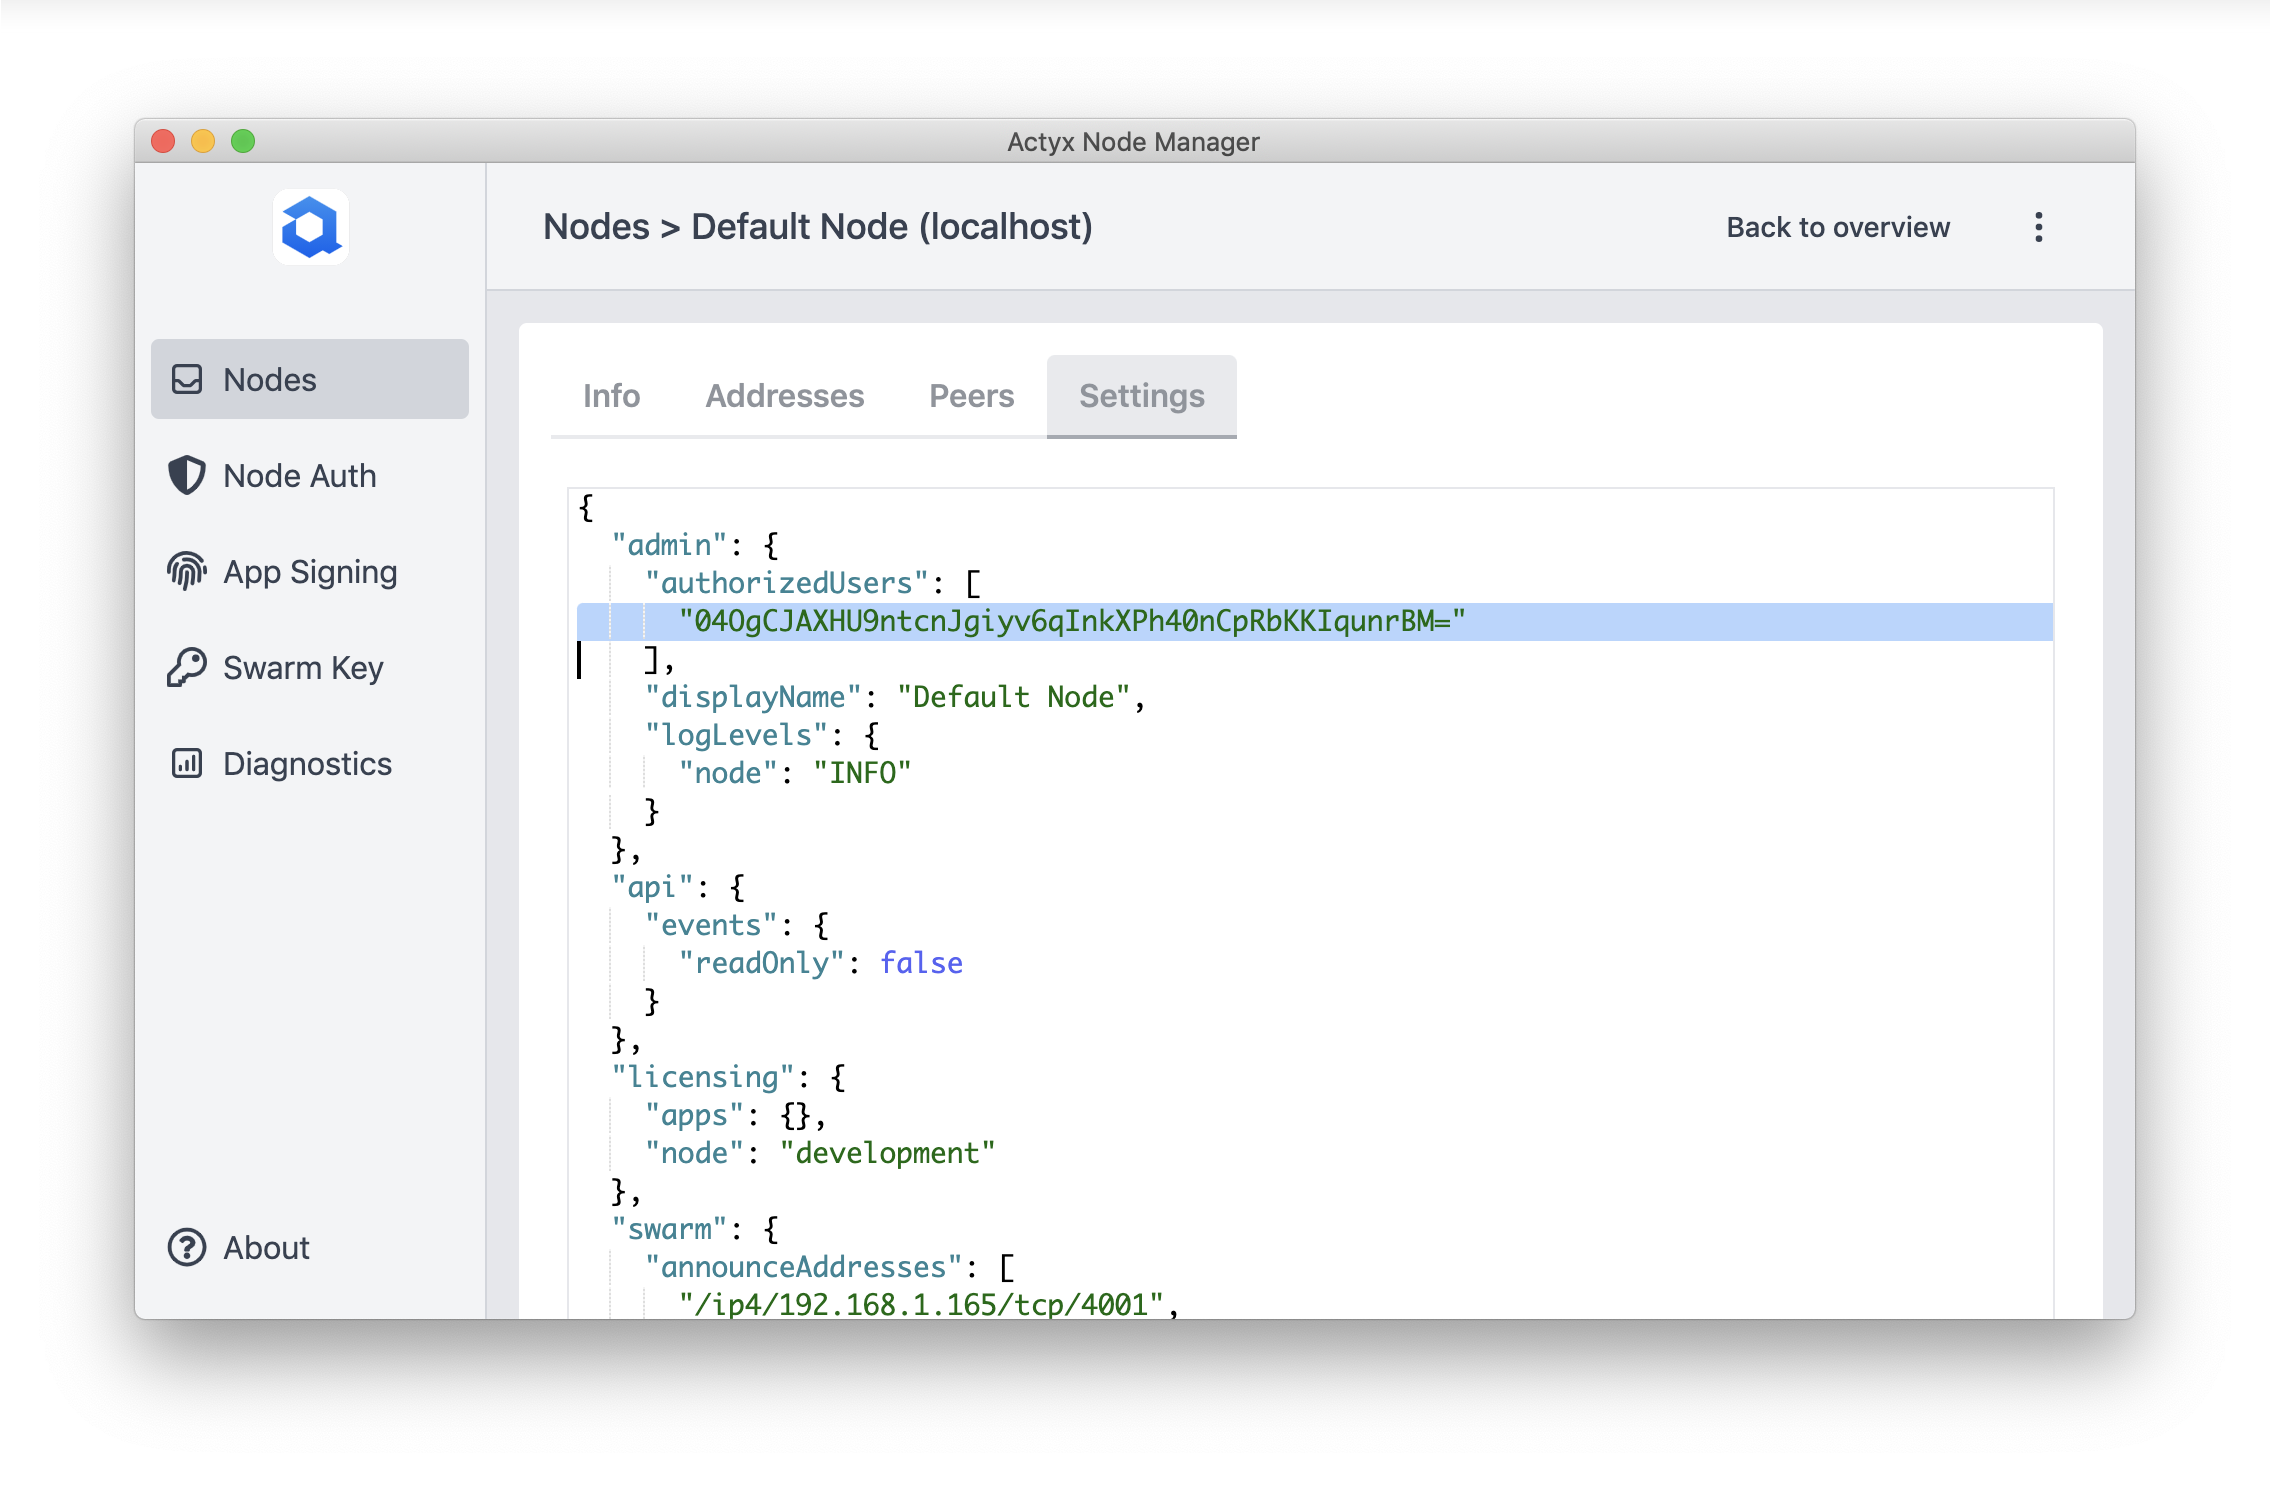Click the false value of readOnly
This screenshot has height=1499, width=2270.
coord(921,963)
